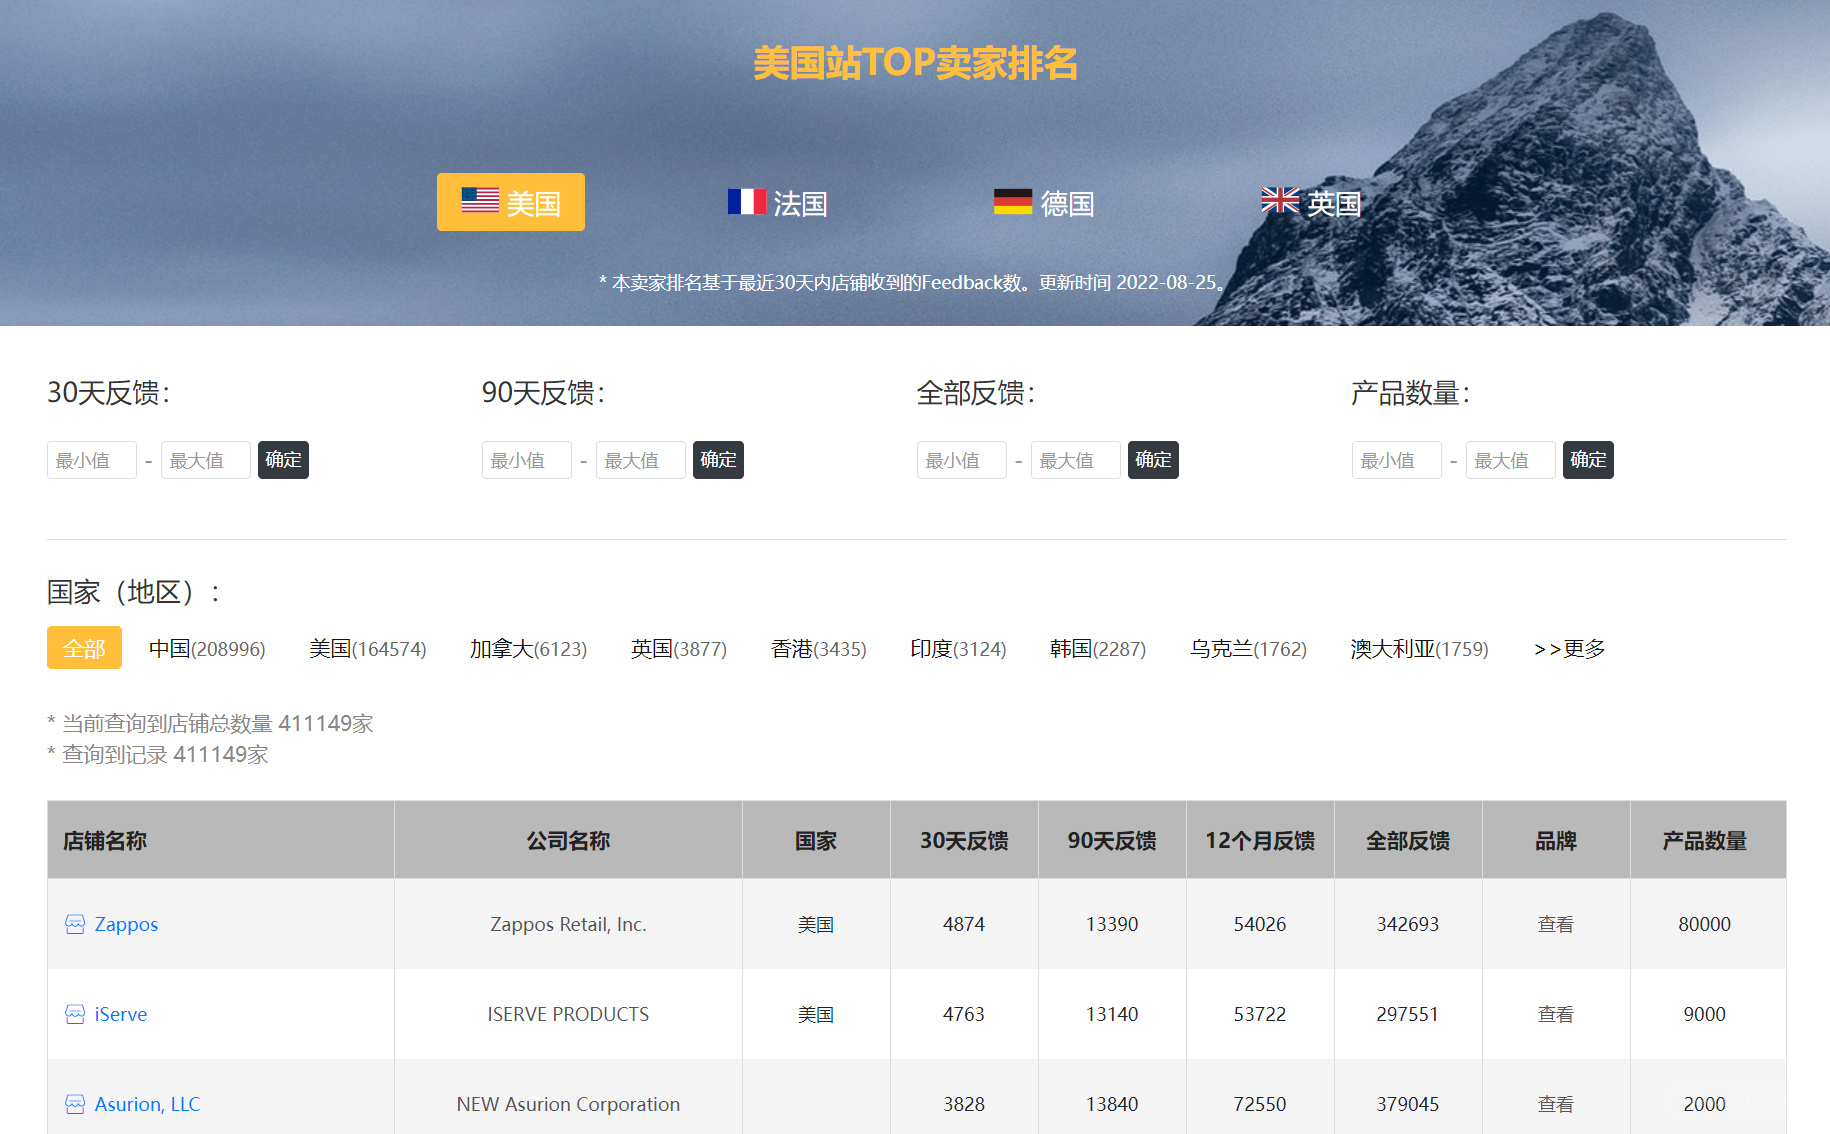Click the 12个月反馈 column header
The height and width of the screenshot is (1134, 1830).
[1260, 840]
